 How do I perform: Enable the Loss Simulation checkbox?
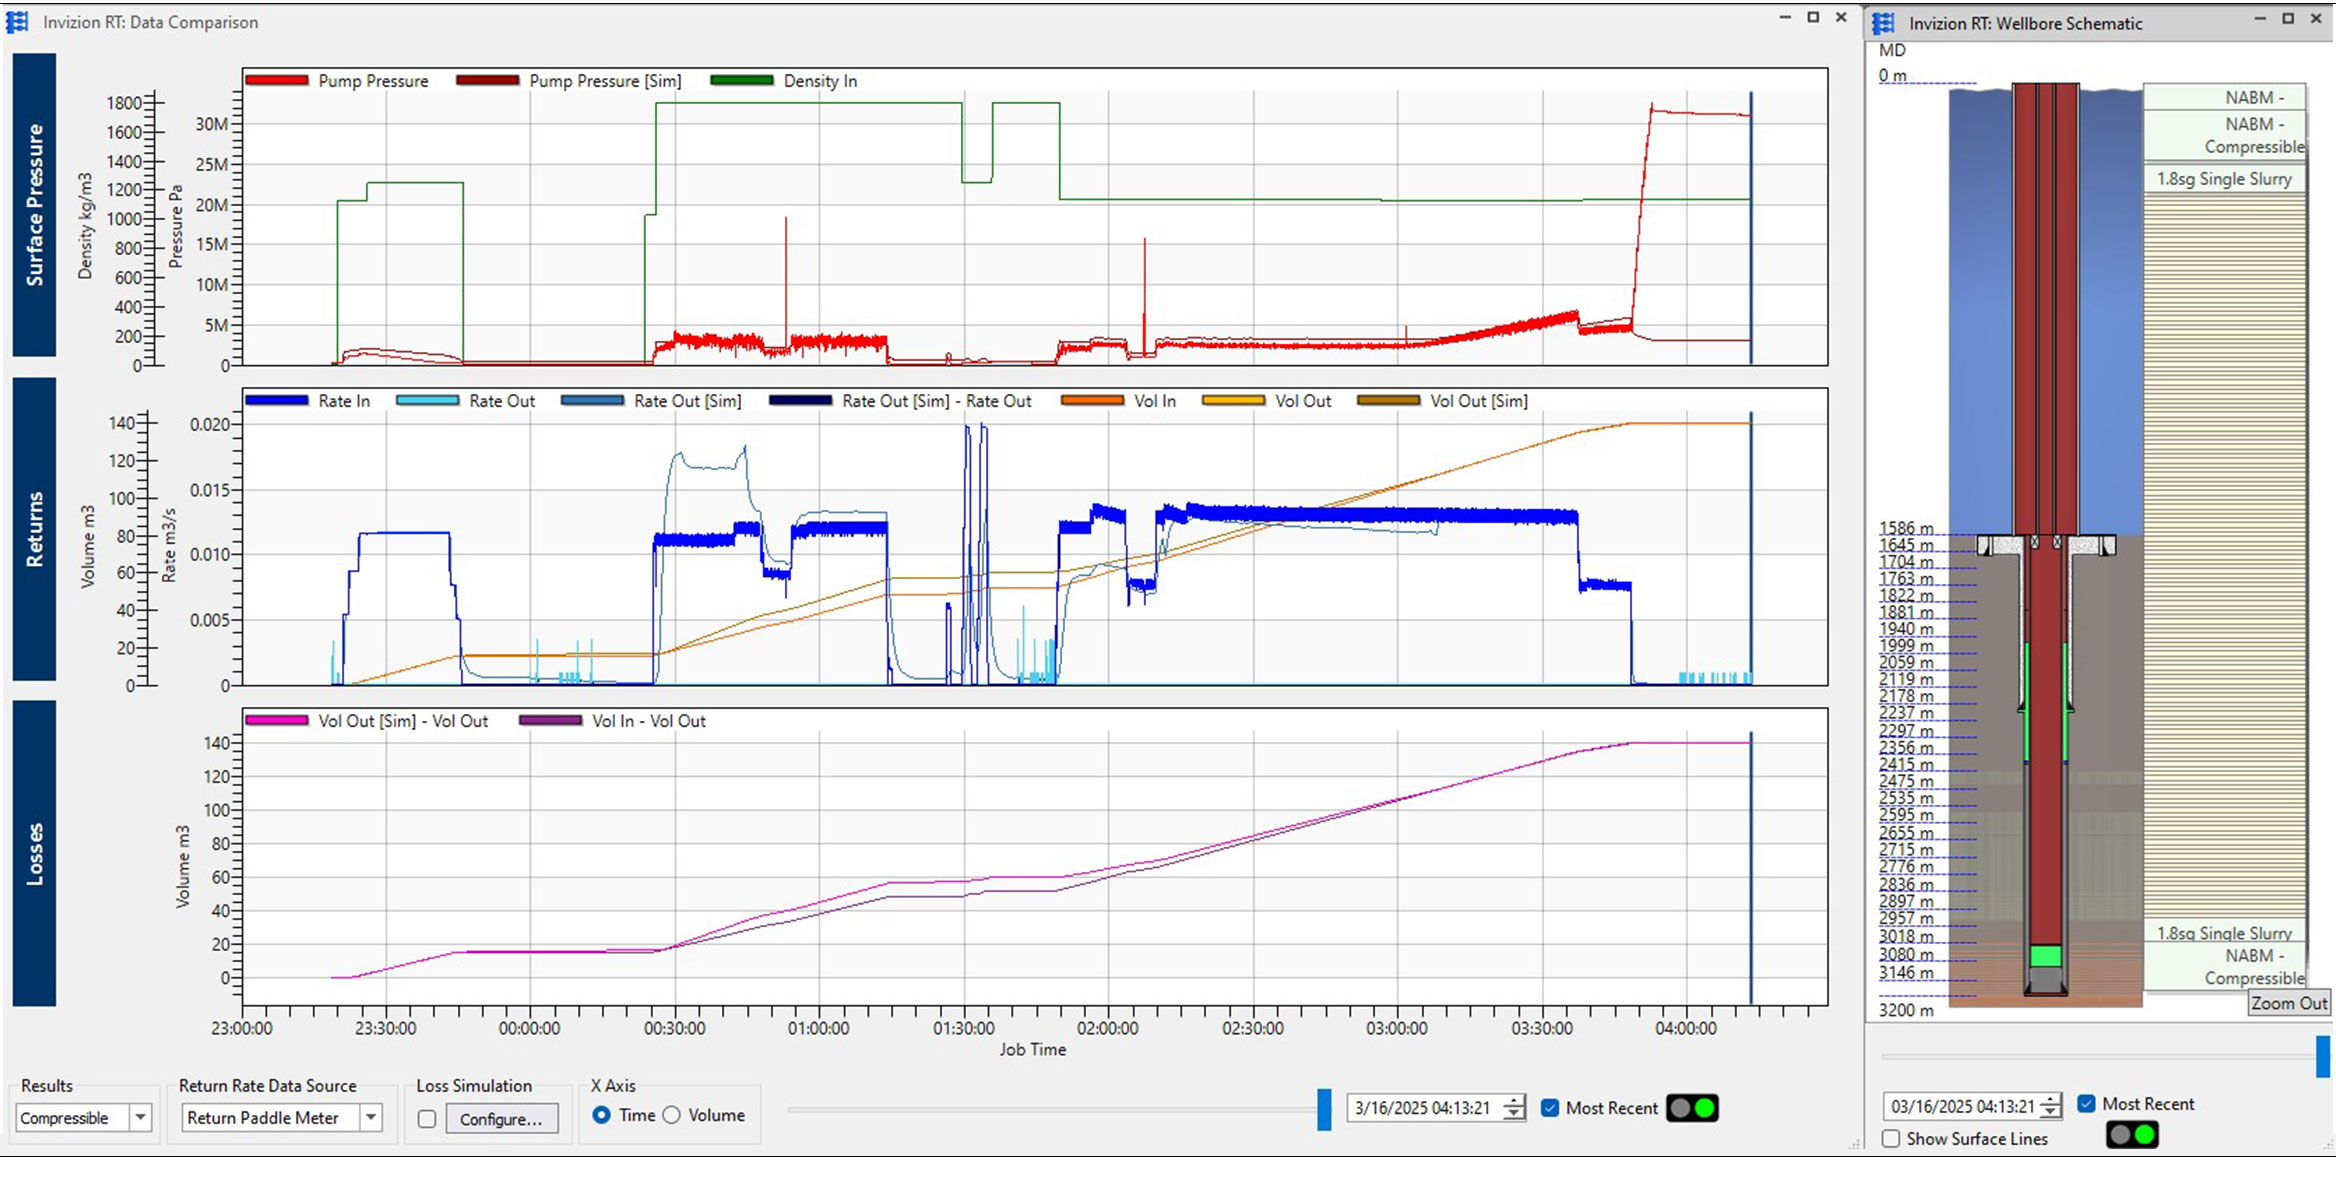(x=427, y=1119)
